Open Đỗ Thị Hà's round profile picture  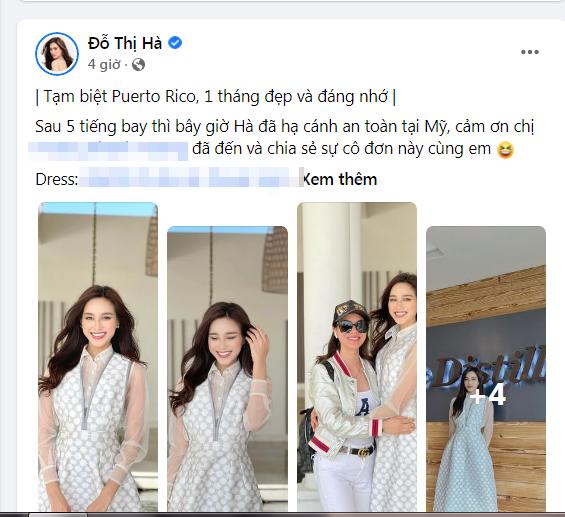click(x=57, y=54)
